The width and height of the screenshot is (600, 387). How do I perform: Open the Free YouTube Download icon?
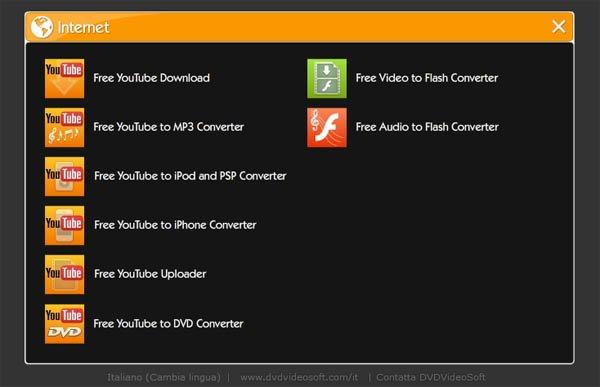pyautogui.click(x=64, y=78)
